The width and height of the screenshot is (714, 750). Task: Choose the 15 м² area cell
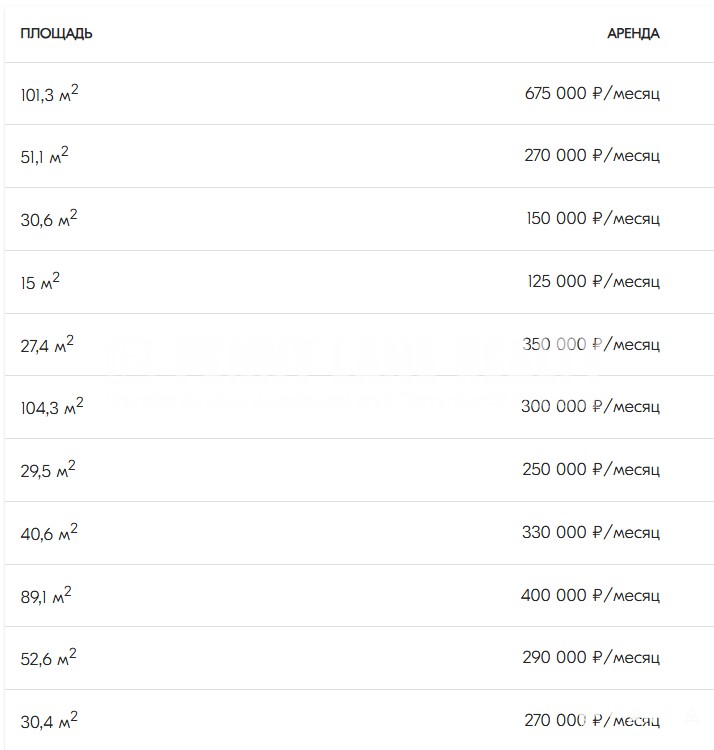pyautogui.click(x=40, y=282)
